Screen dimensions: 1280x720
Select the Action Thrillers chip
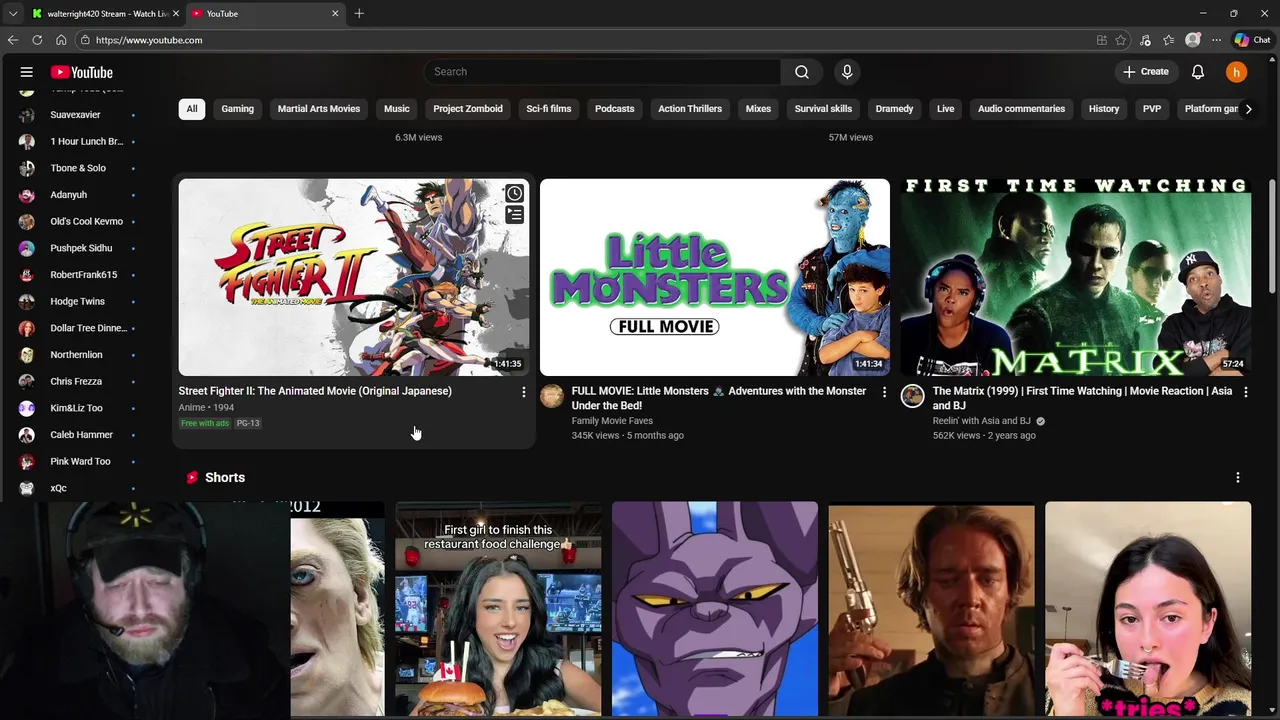tap(690, 109)
